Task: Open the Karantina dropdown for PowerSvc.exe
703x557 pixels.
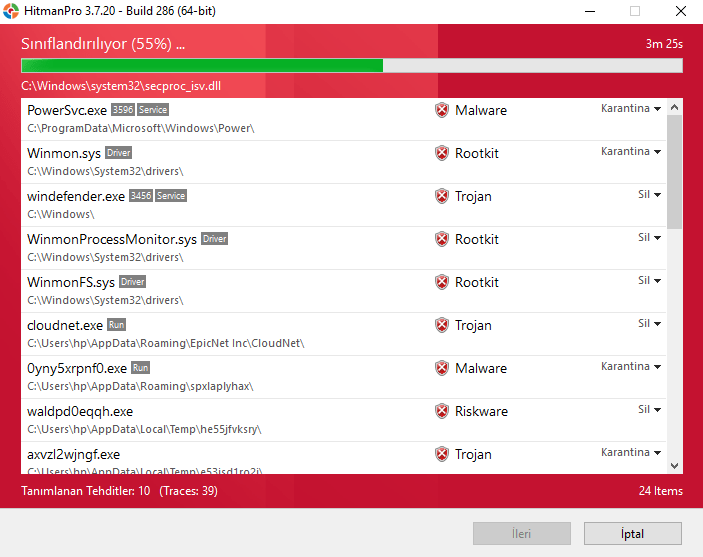Action: pyautogui.click(x=631, y=109)
